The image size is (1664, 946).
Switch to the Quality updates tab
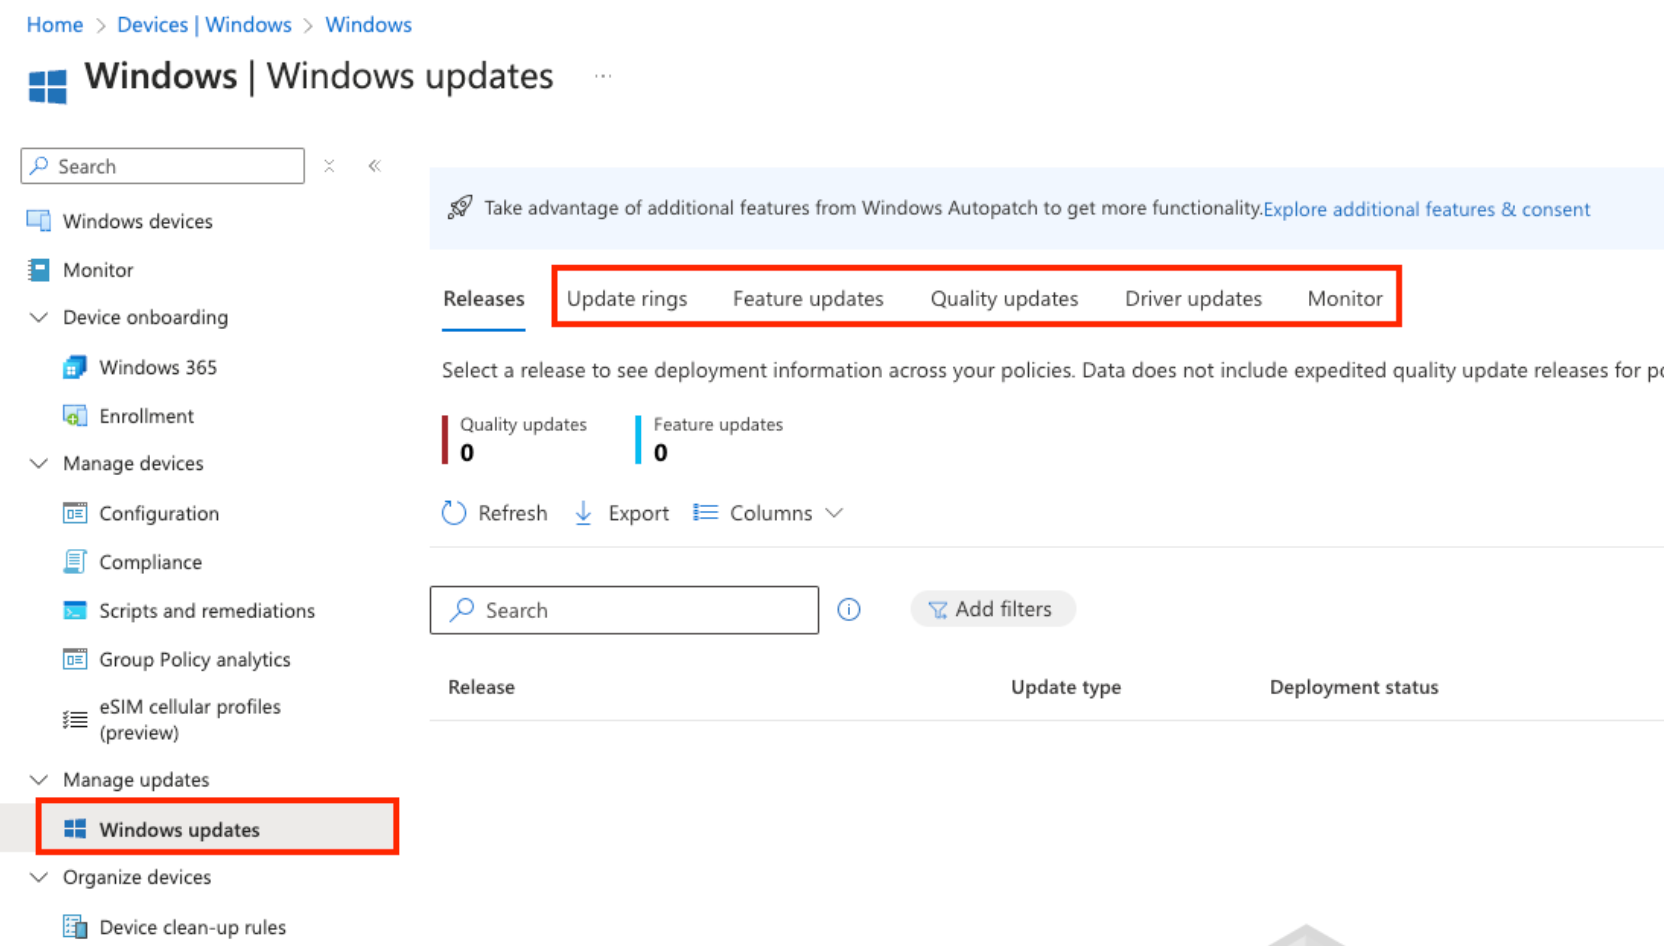click(x=1004, y=299)
